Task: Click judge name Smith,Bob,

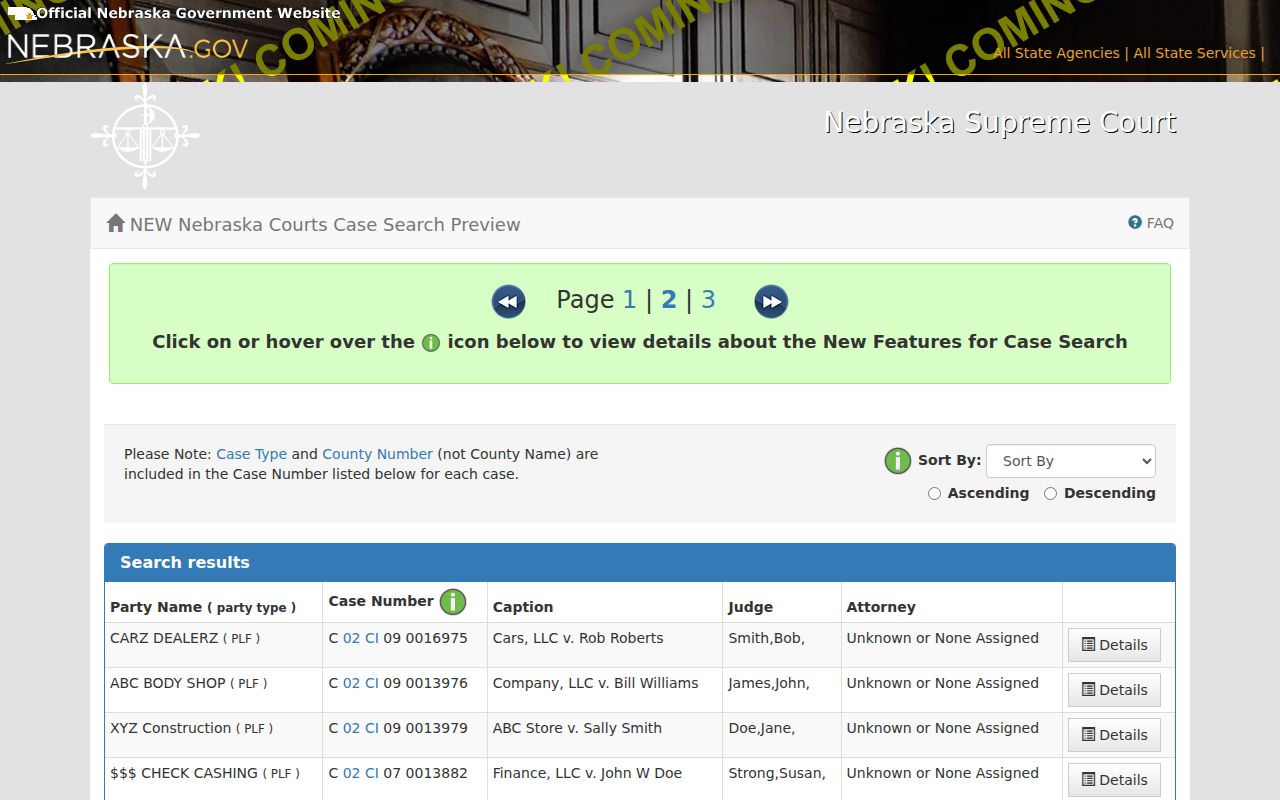Action: tap(766, 638)
